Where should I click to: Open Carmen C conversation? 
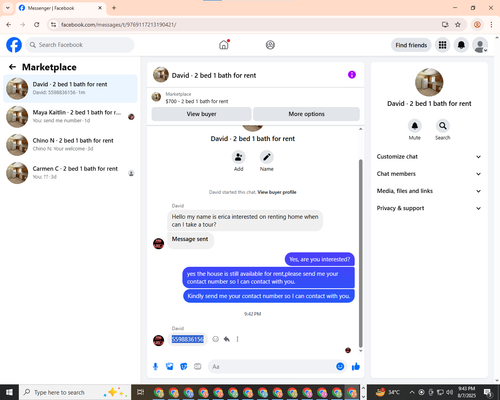click(70, 173)
